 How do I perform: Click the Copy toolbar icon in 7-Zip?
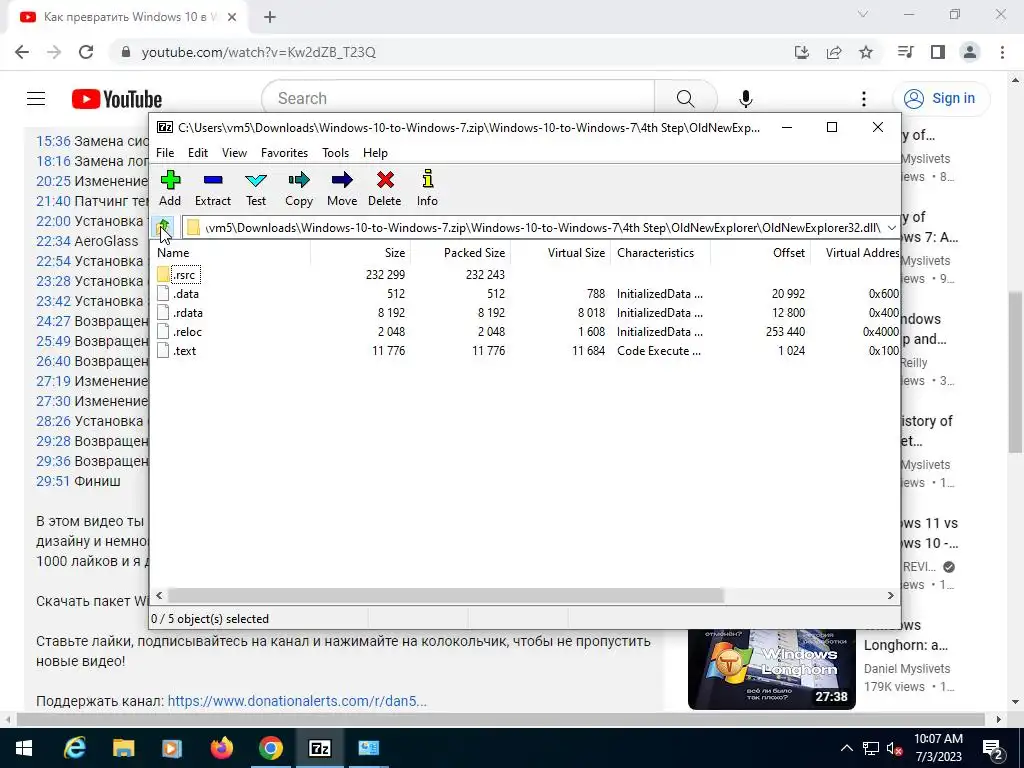pyautogui.click(x=299, y=188)
